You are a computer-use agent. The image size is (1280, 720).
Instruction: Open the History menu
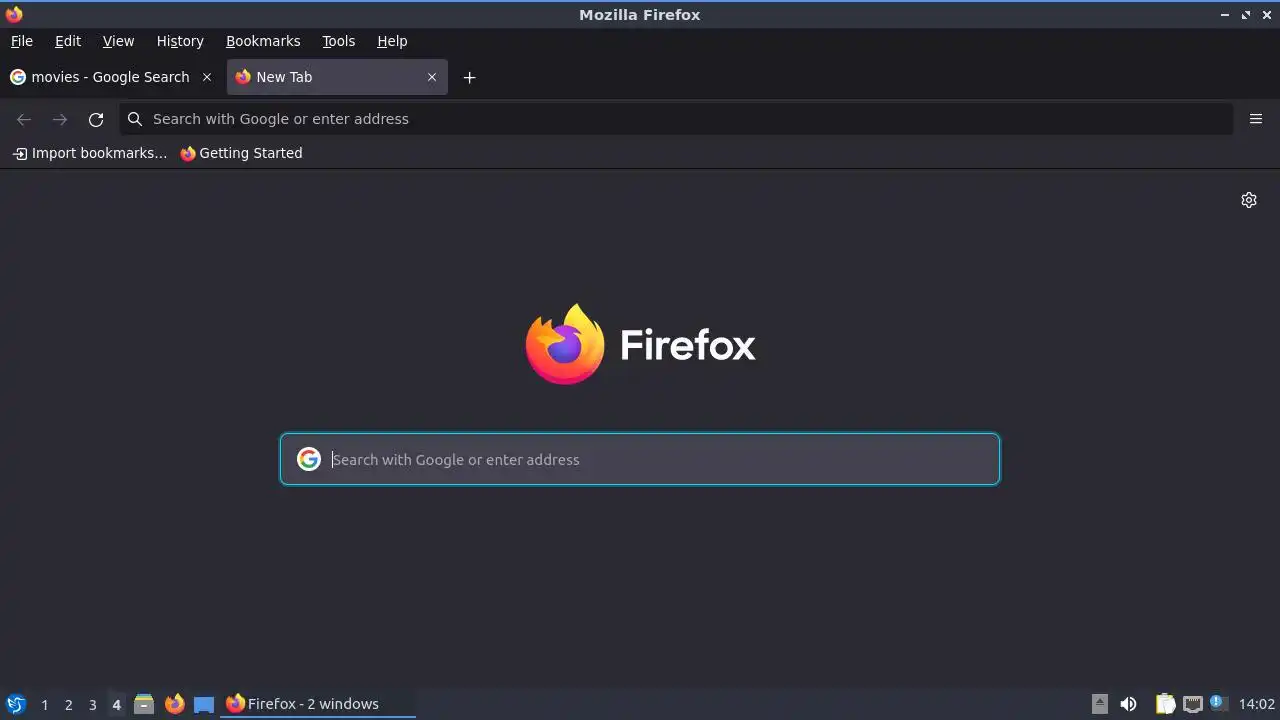click(x=180, y=41)
